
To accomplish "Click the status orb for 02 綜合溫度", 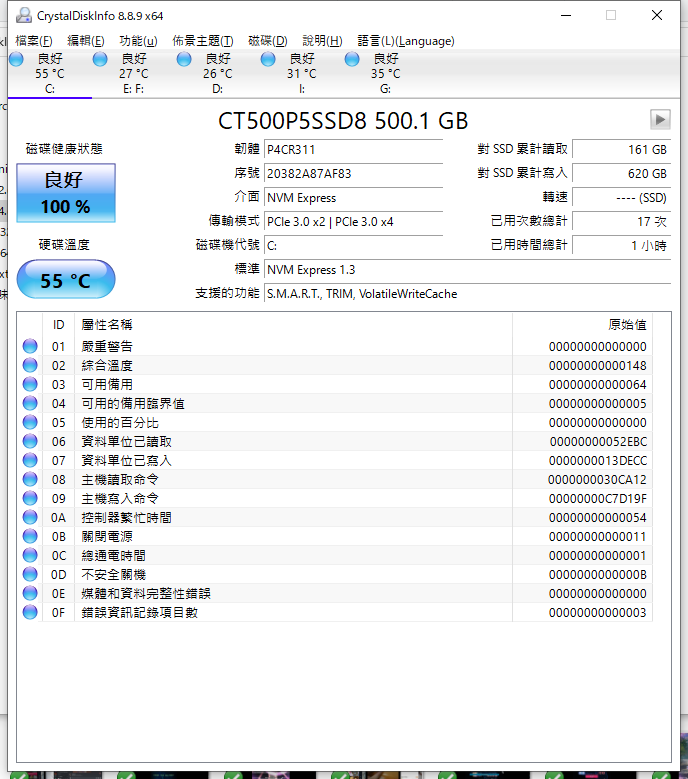I will [x=30, y=365].
